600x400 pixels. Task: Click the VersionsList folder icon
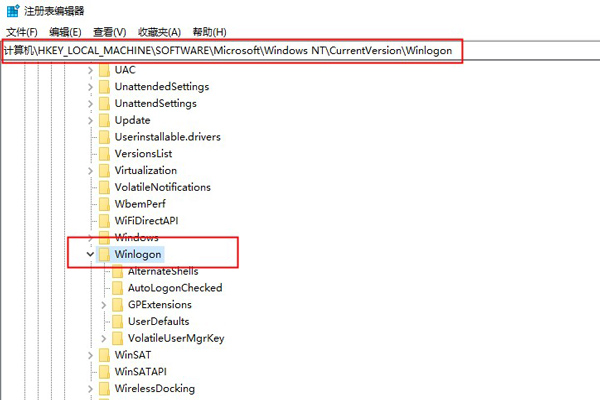pos(104,153)
